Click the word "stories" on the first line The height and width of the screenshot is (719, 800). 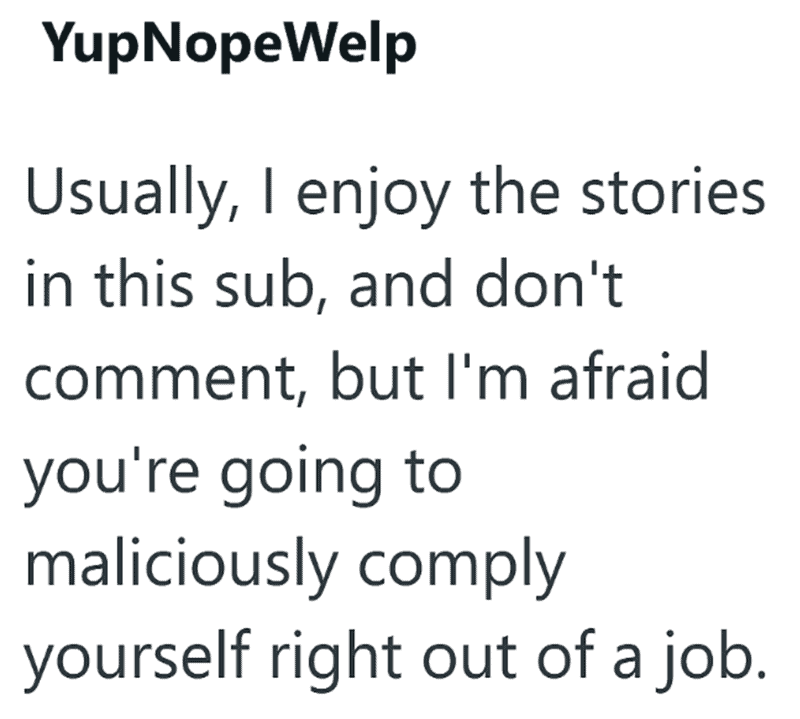673,190
